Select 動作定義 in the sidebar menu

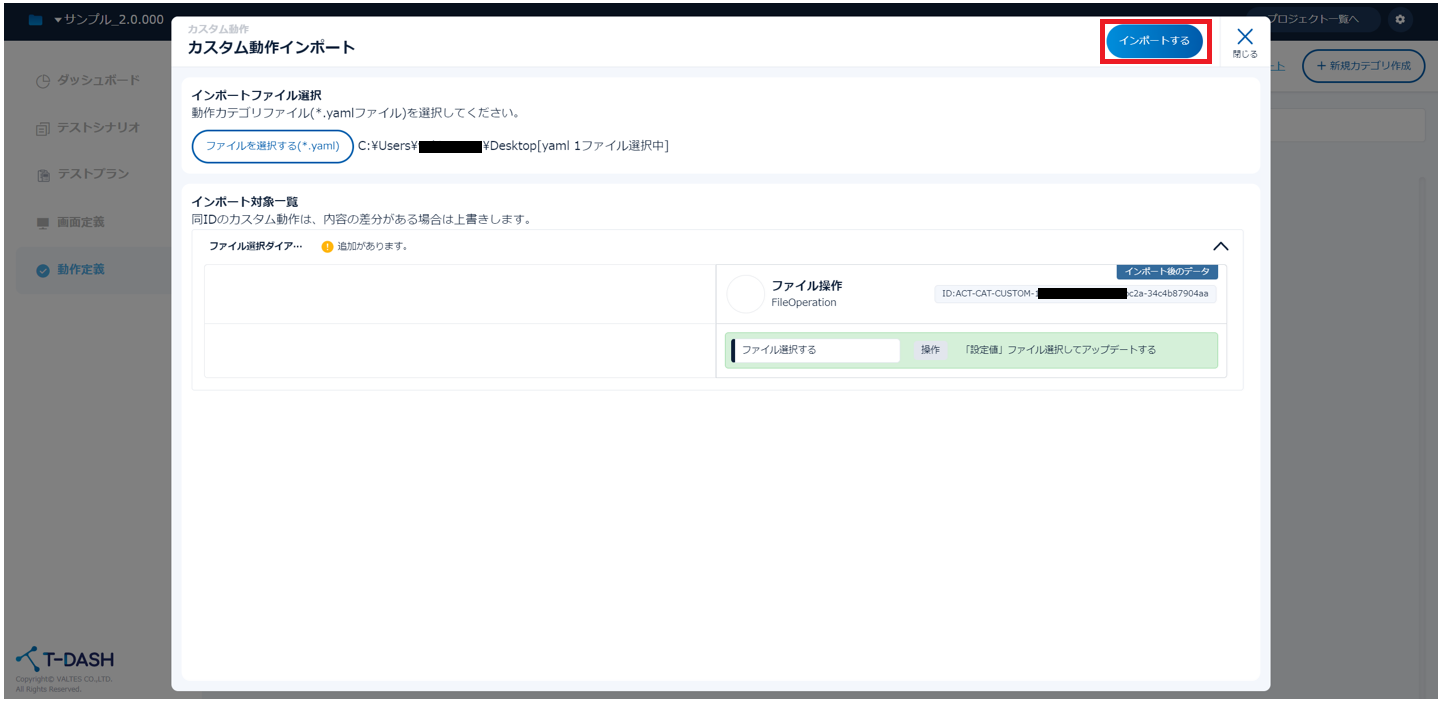80,270
